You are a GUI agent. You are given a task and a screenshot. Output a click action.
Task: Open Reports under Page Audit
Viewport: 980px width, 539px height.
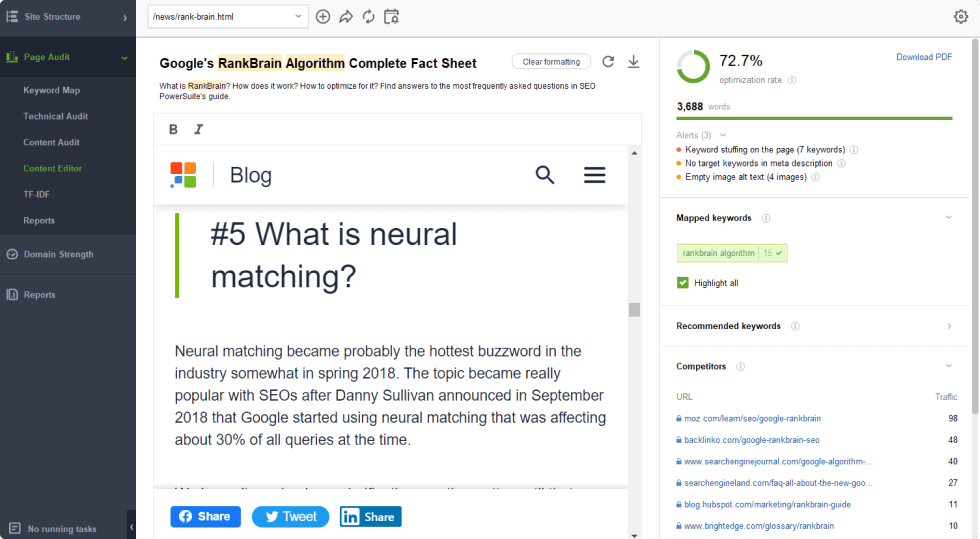click(39, 221)
